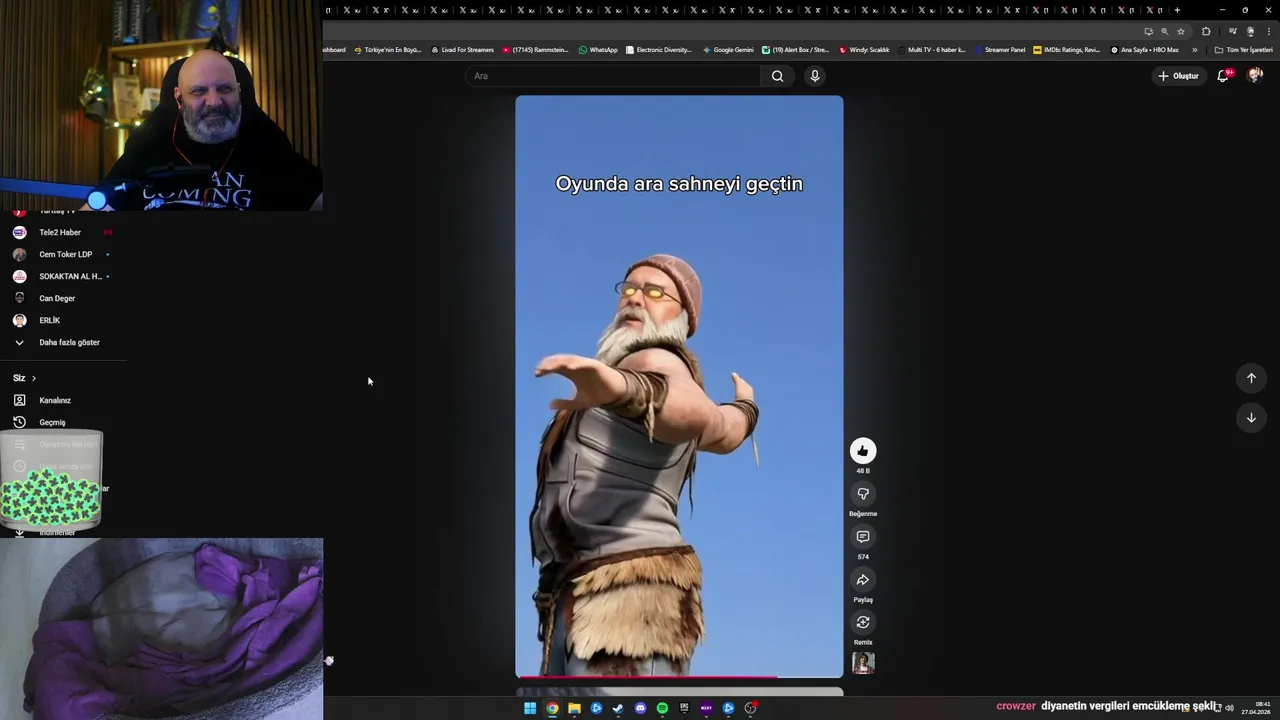This screenshot has height=720, width=1280.
Task: Open the Streamer Panel bookmark
Action: tap(1000, 49)
